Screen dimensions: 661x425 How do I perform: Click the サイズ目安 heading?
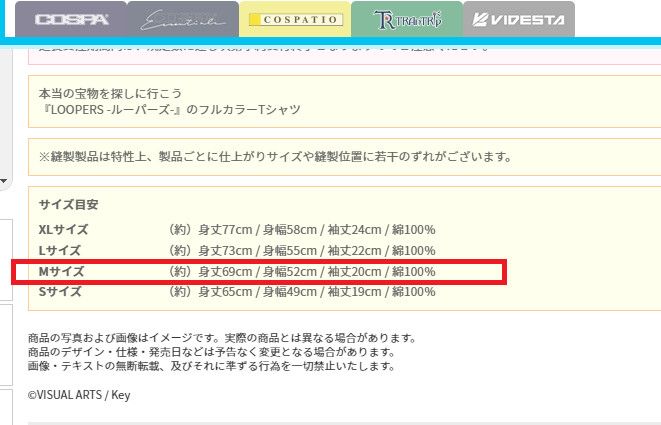[x=68, y=205]
